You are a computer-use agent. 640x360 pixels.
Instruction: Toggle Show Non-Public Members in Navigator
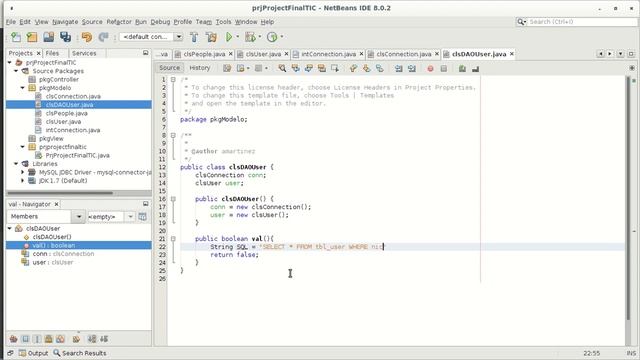pyautogui.click(x=49, y=339)
